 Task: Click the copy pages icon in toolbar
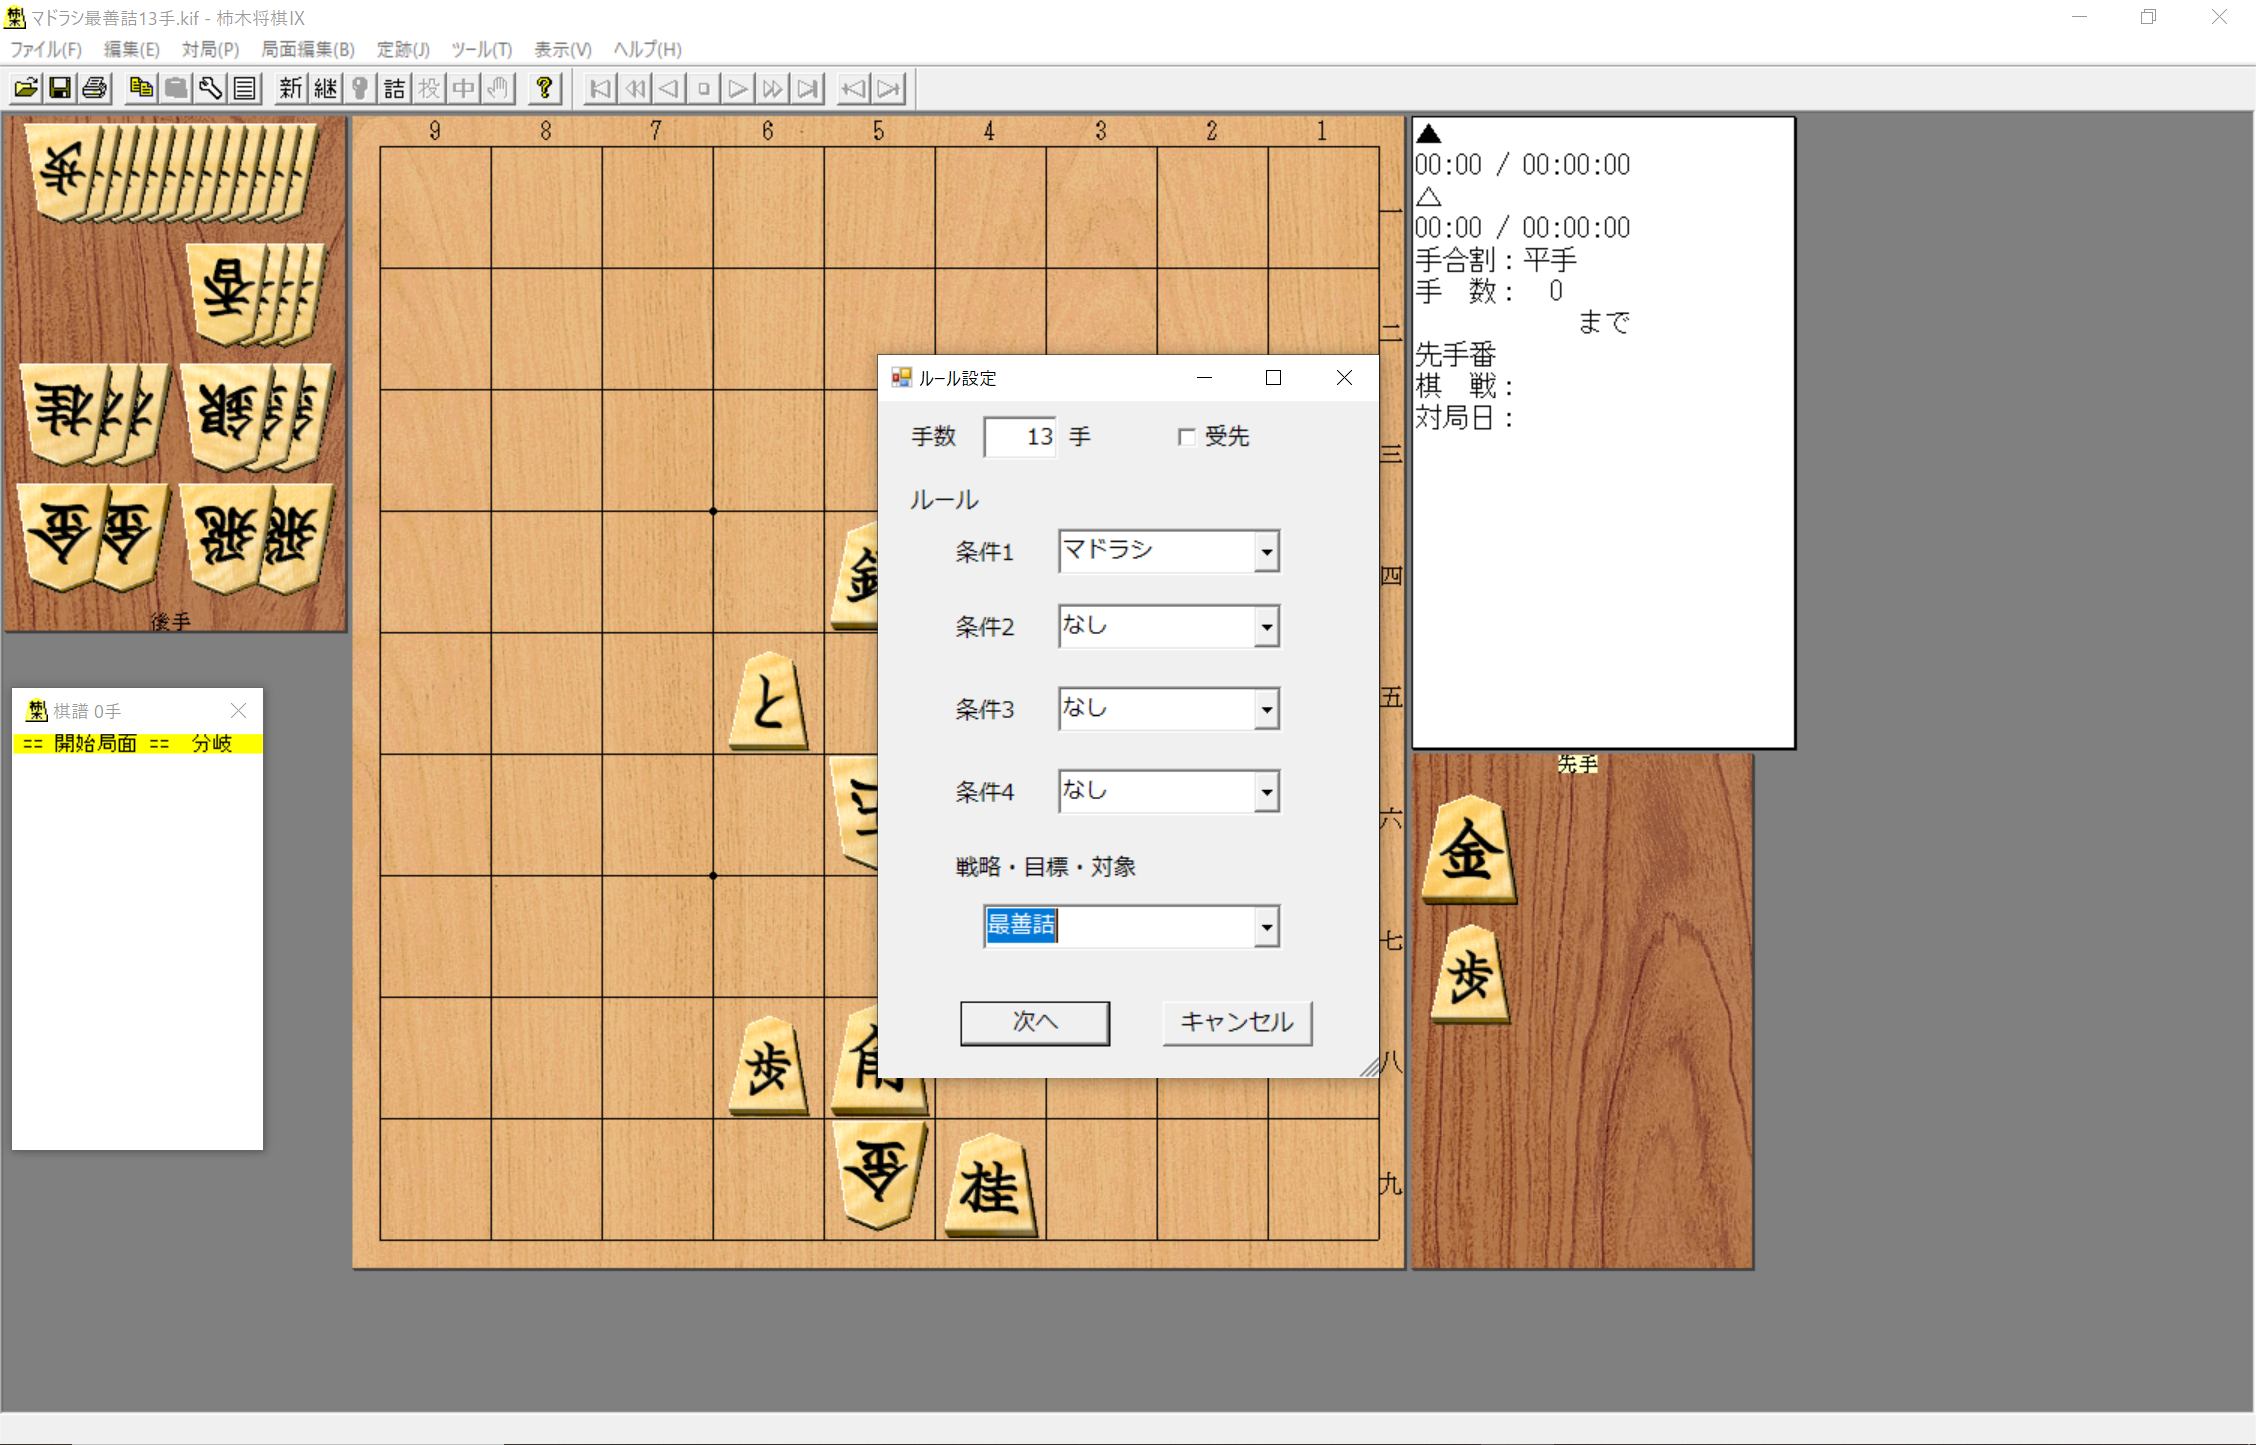click(x=141, y=89)
